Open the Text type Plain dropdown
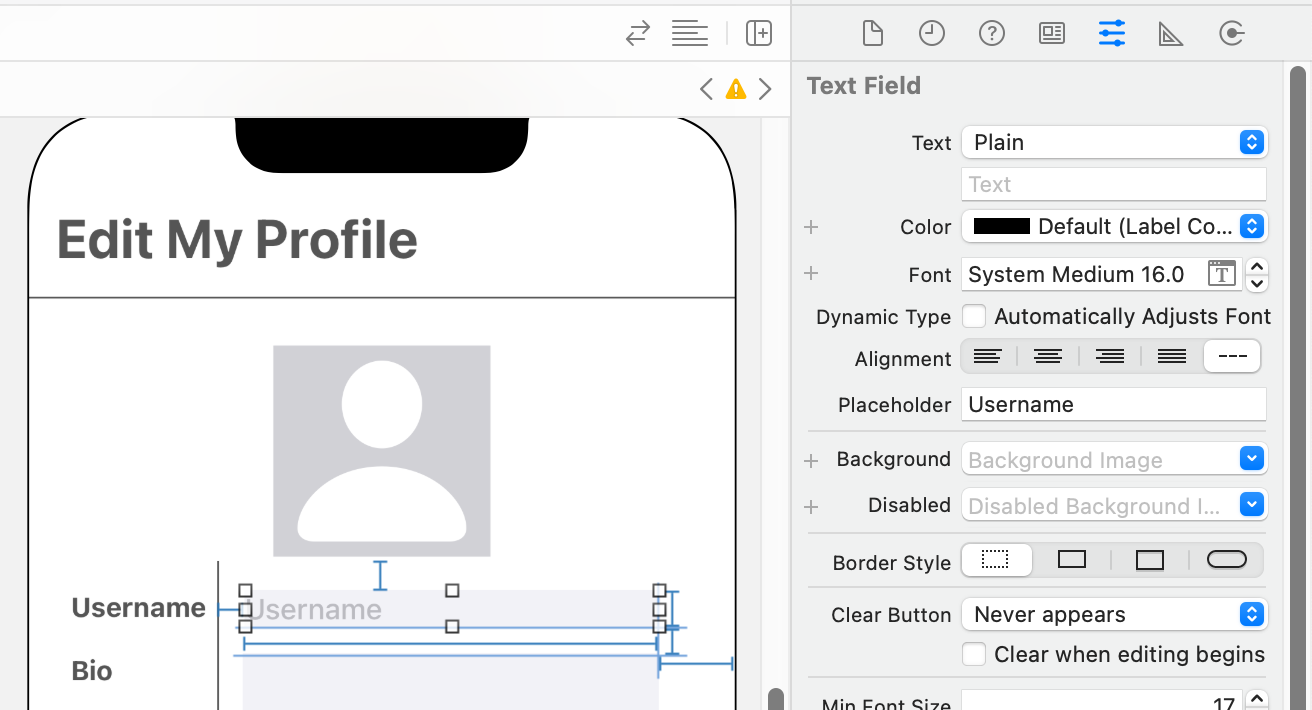 (x=1114, y=142)
